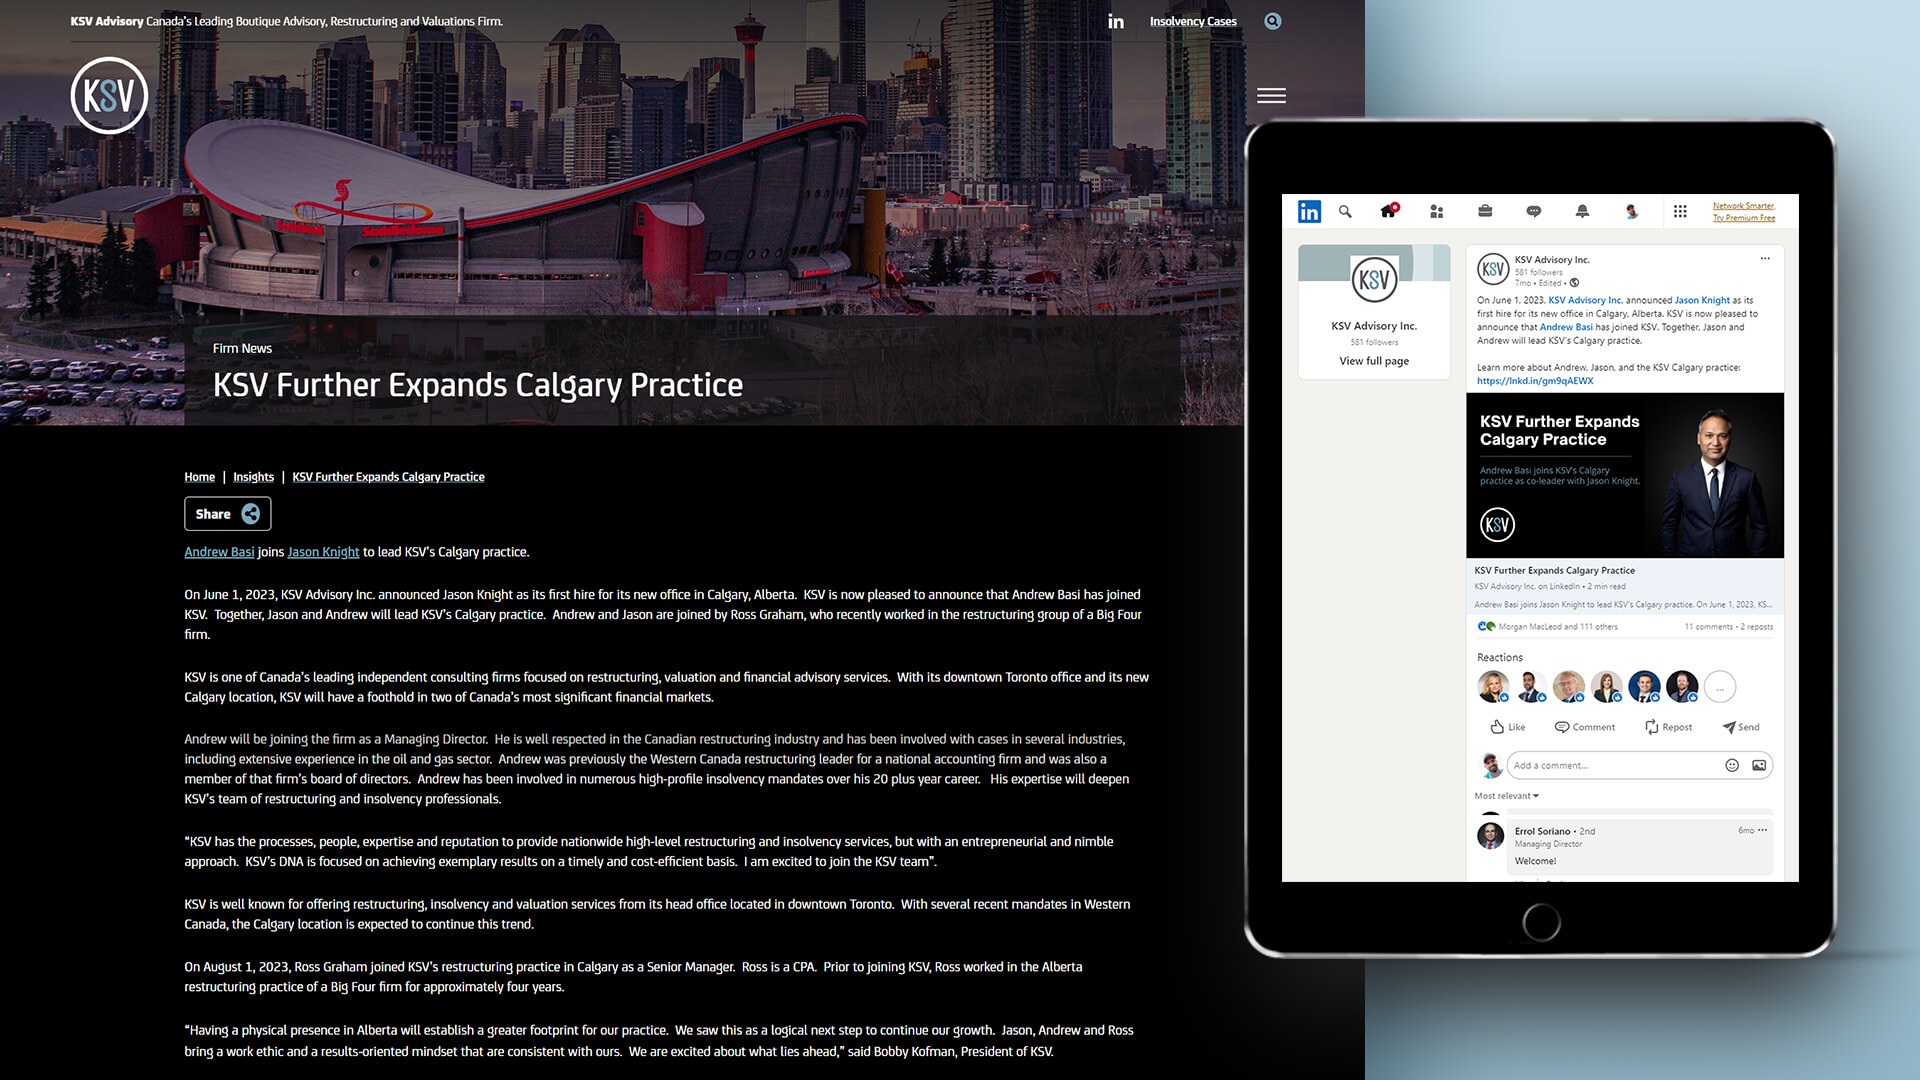Navigate to Insights breadcrumb
Viewport: 1920px width, 1080px height.
[253, 477]
